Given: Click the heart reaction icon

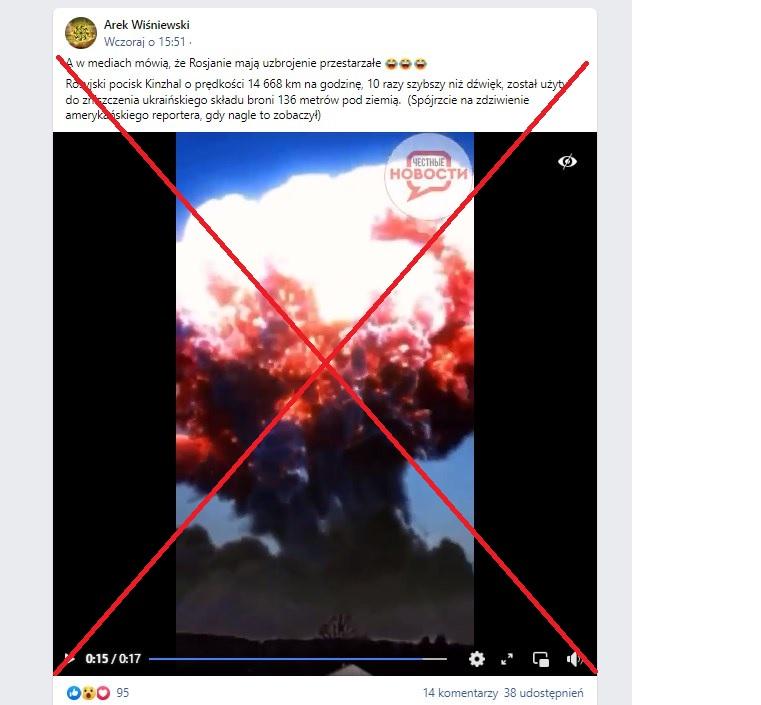Looking at the screenshot, I should pos(103,693).
